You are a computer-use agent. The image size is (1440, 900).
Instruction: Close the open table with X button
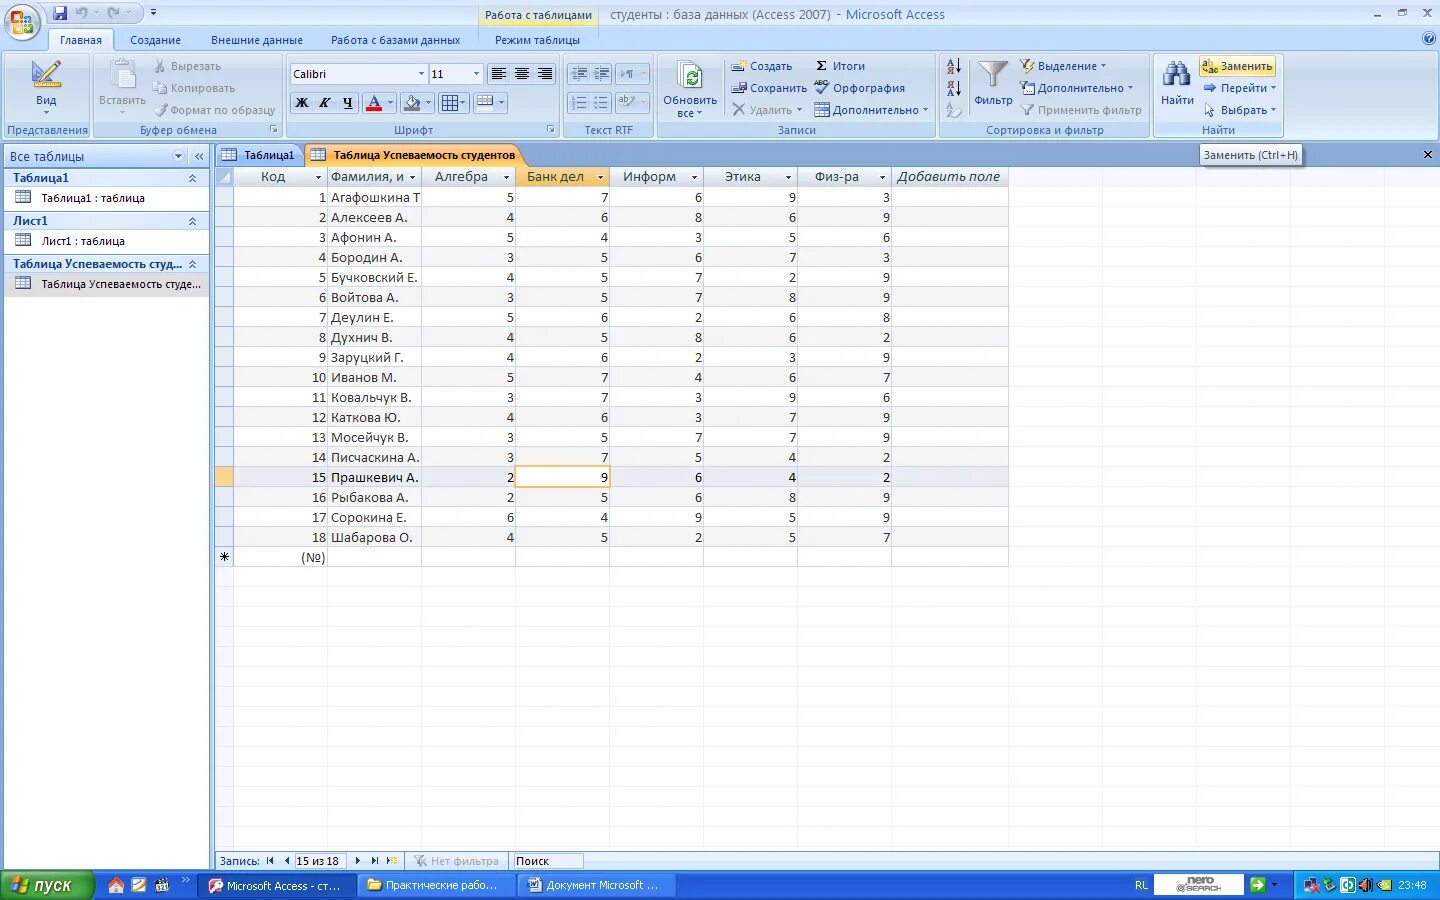pos(1427,155)
